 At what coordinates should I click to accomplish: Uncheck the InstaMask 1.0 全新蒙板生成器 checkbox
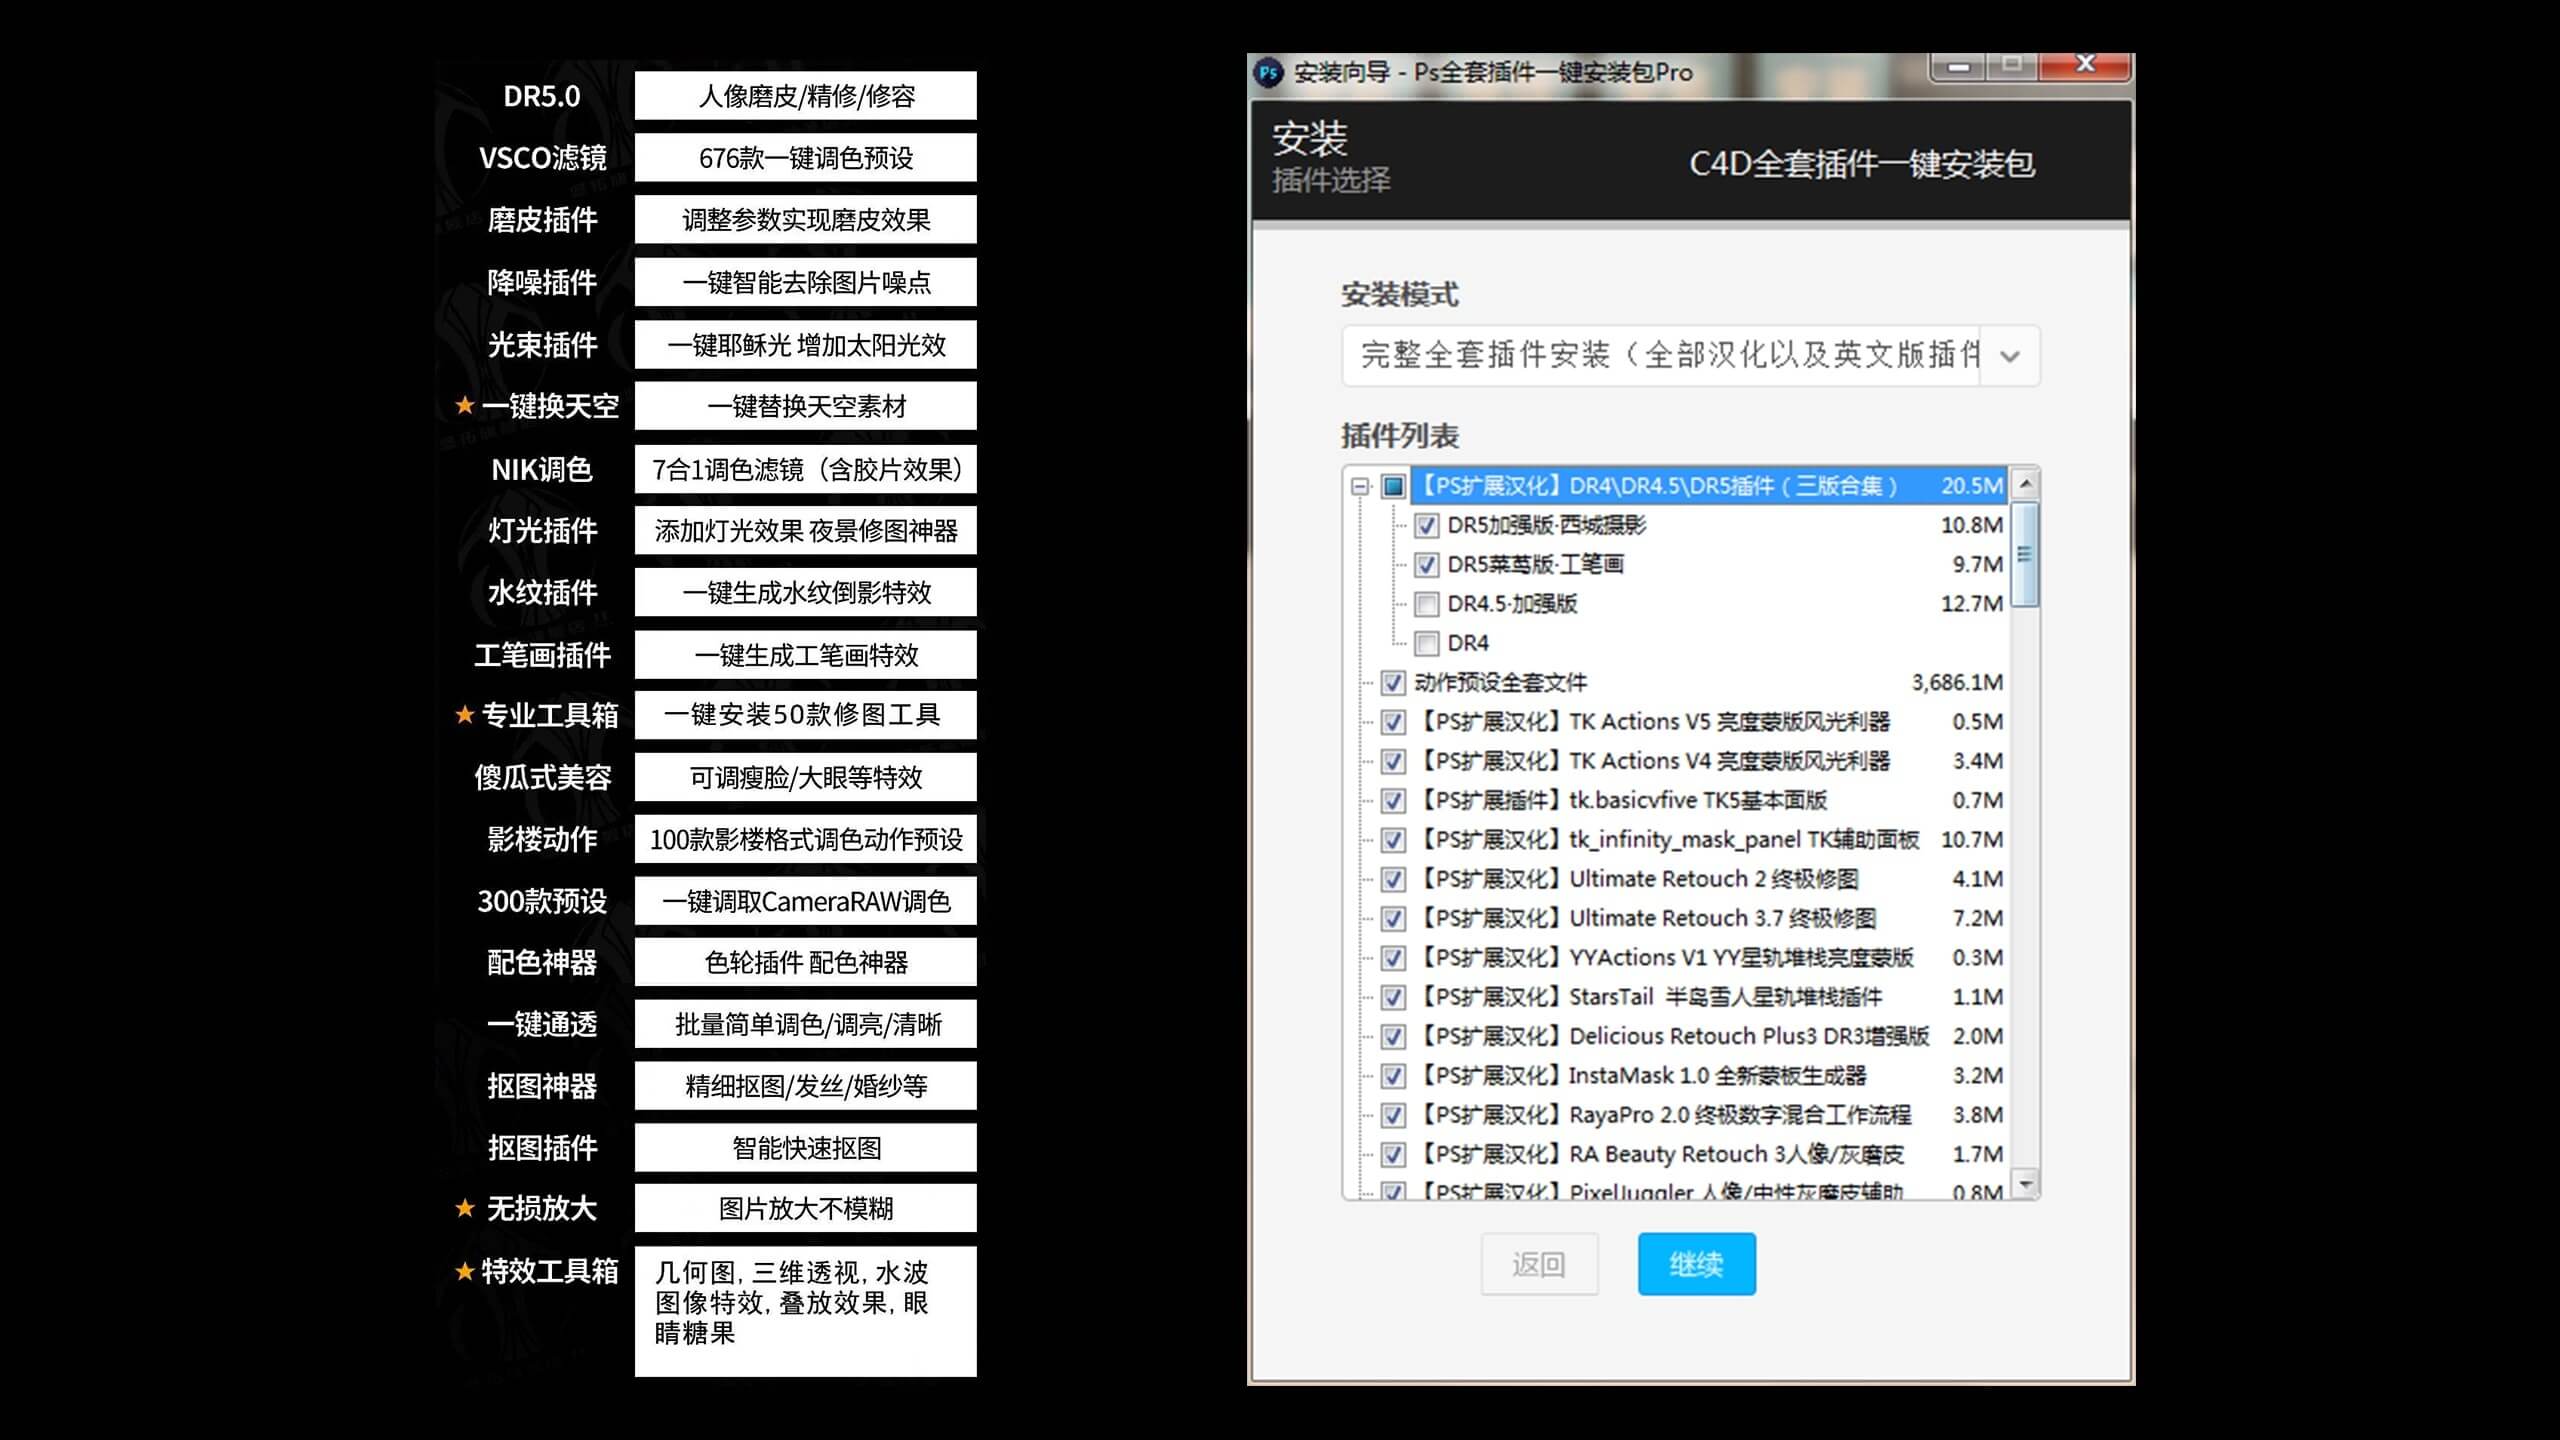[1393, 1076]
